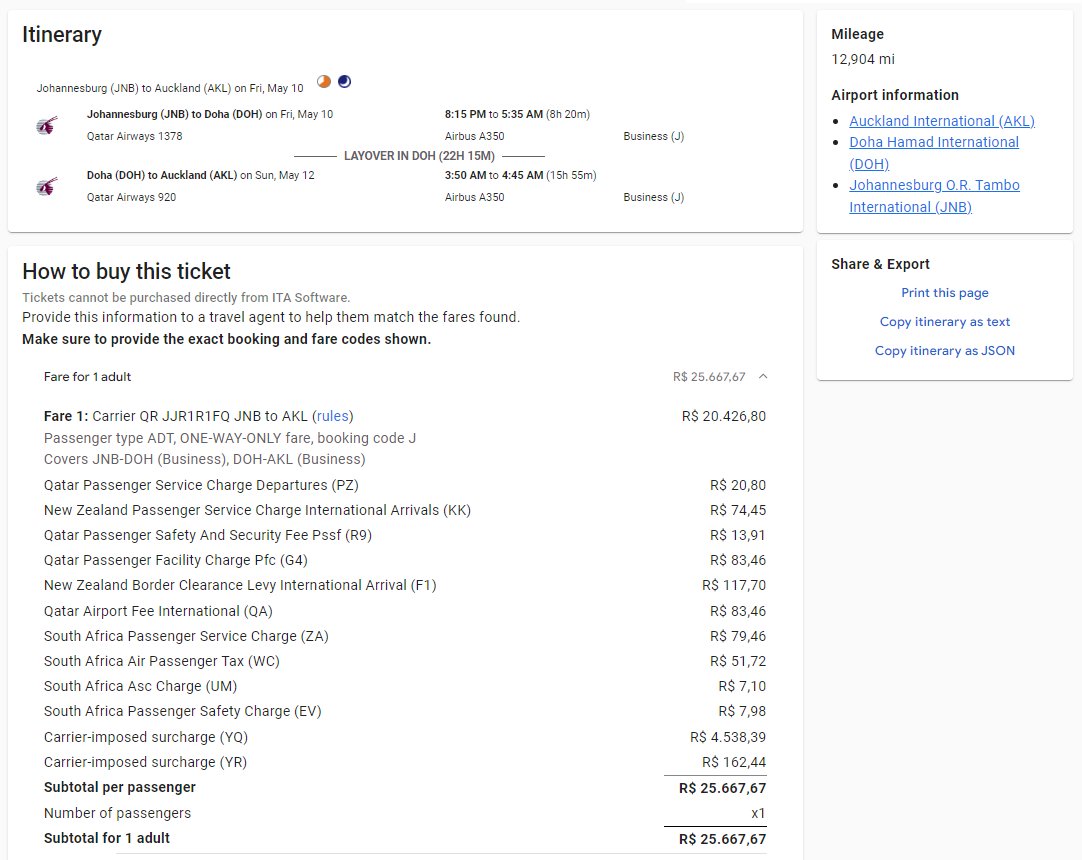Click the 8:15 PM to 5:35 AM flight time

pos(494,114)
